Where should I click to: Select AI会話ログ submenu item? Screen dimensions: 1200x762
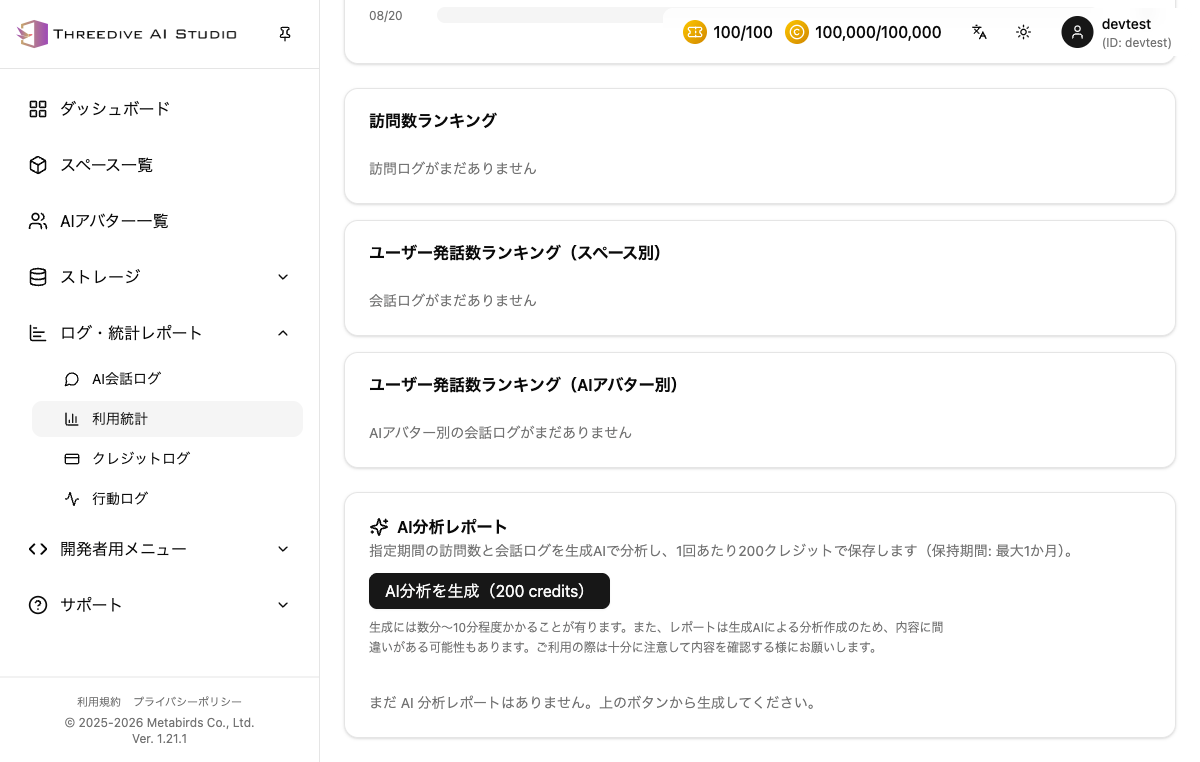pyautogui.click(x=167, y=379)
